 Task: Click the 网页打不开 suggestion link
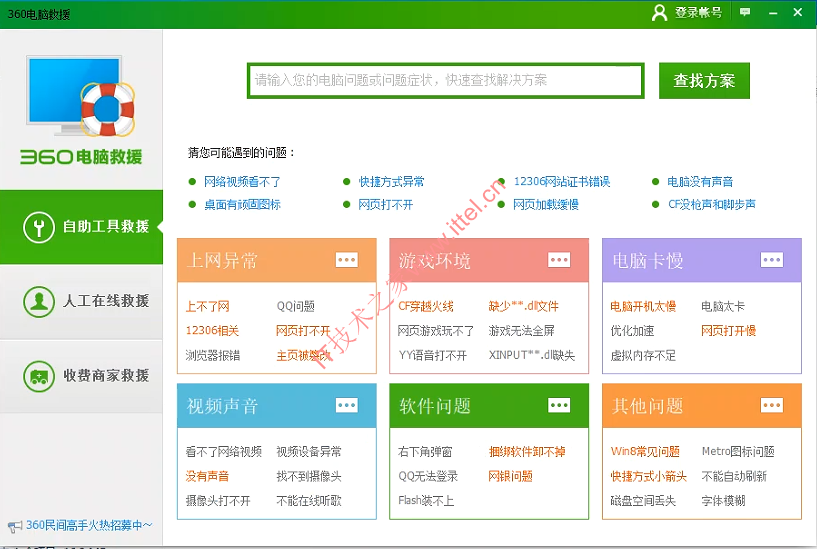386,205
